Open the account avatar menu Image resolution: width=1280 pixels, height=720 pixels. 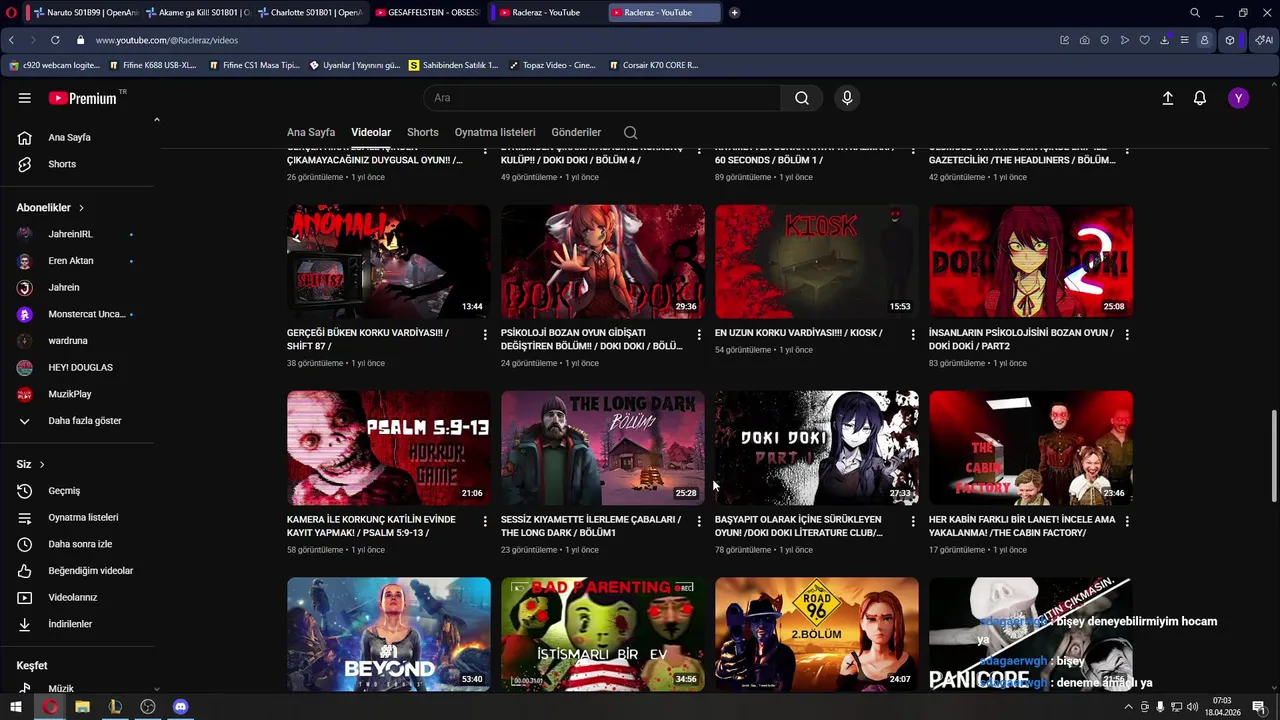click(x=1239, y=98)
